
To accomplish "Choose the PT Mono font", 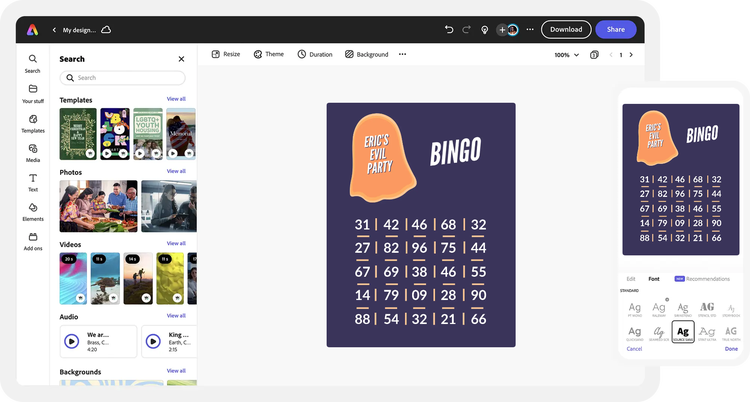I will [635, 309].
